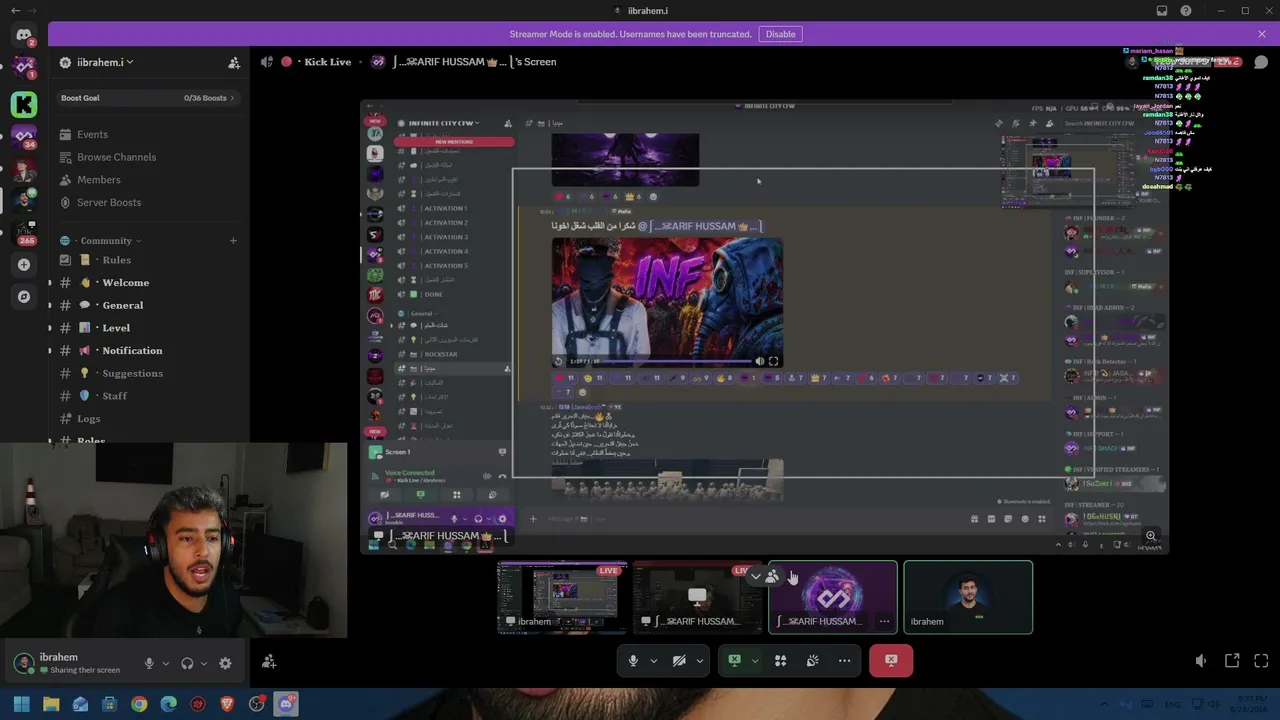Mute microphone in user panel

tap(149, 663)
